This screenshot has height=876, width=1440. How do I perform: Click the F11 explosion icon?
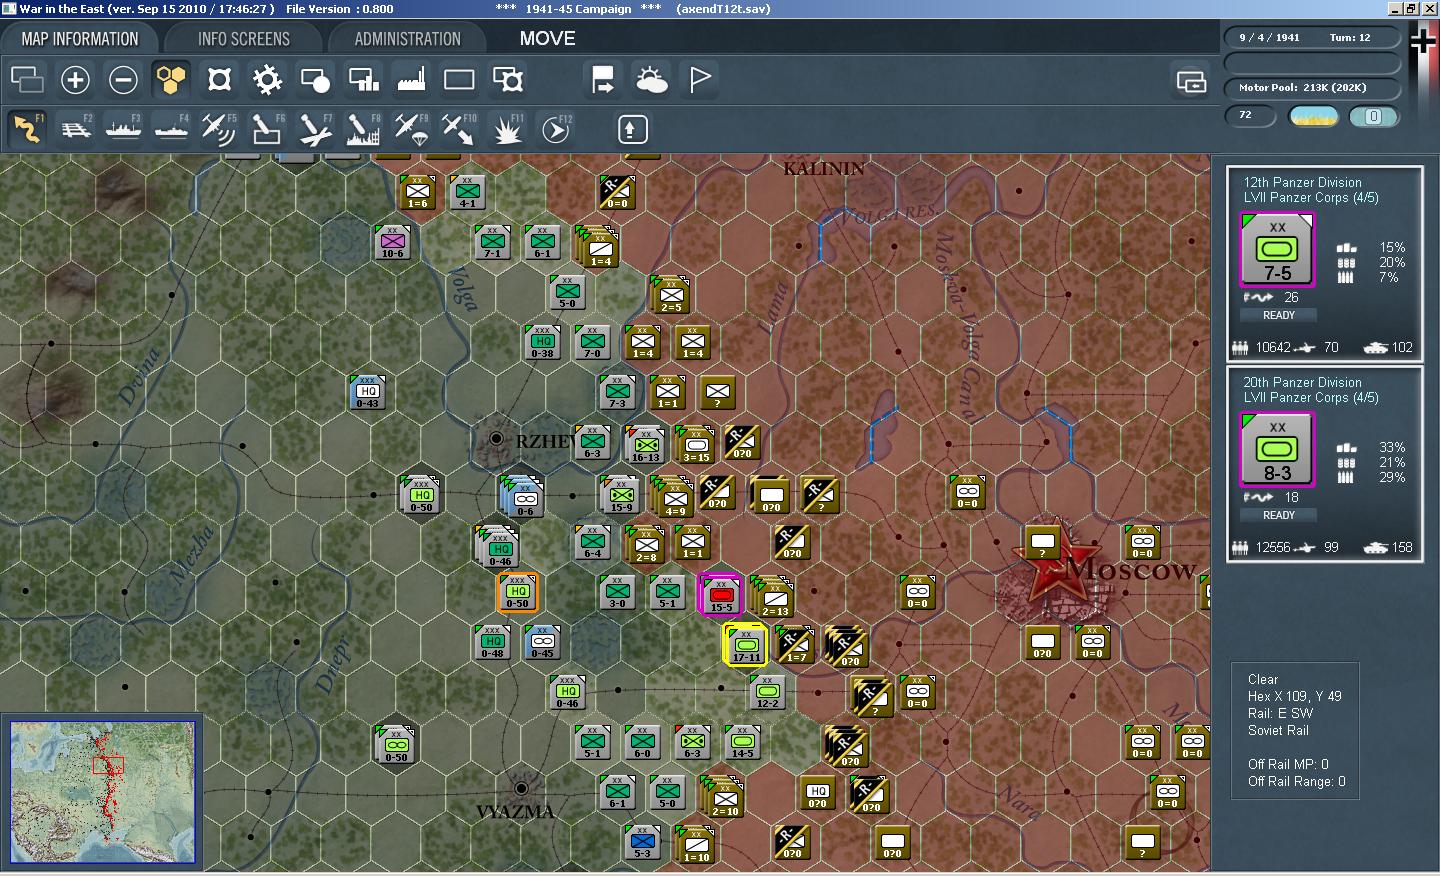507,129
